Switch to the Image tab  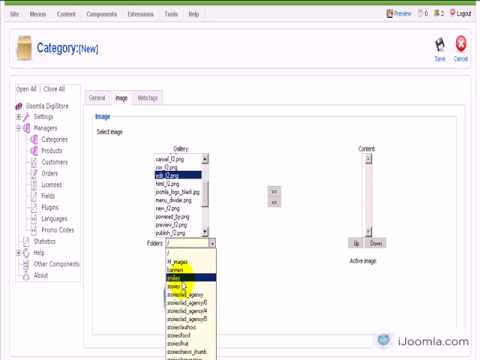[121, 98]
